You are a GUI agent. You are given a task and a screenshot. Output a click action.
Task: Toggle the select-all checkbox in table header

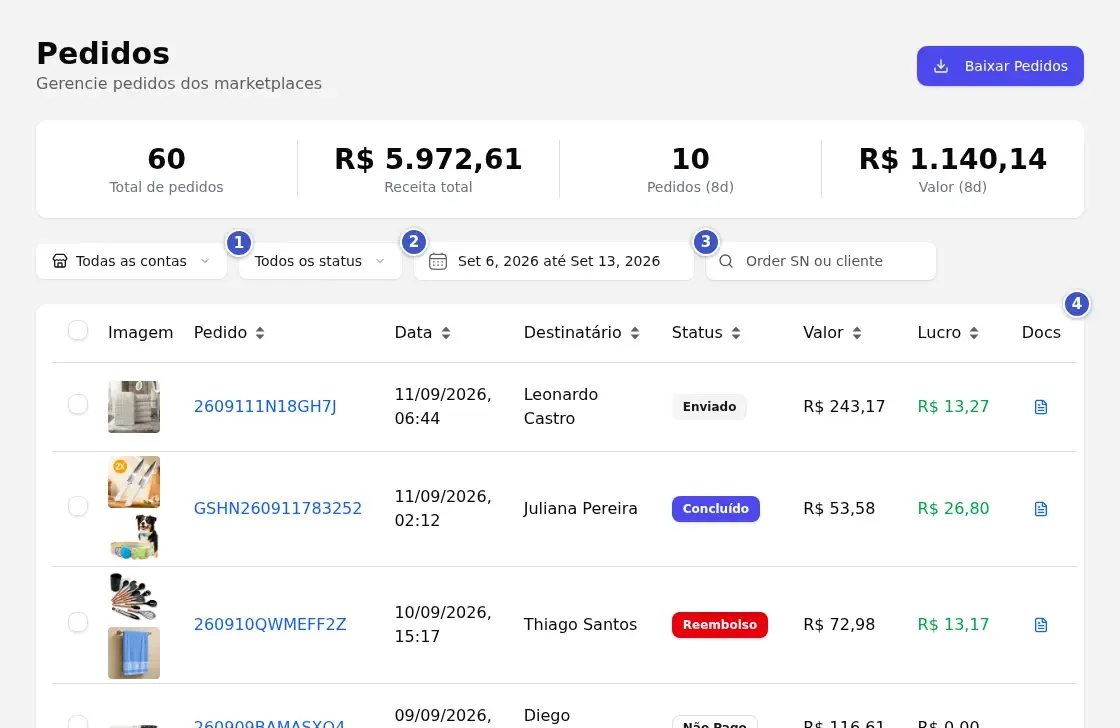tap(78, 331)
